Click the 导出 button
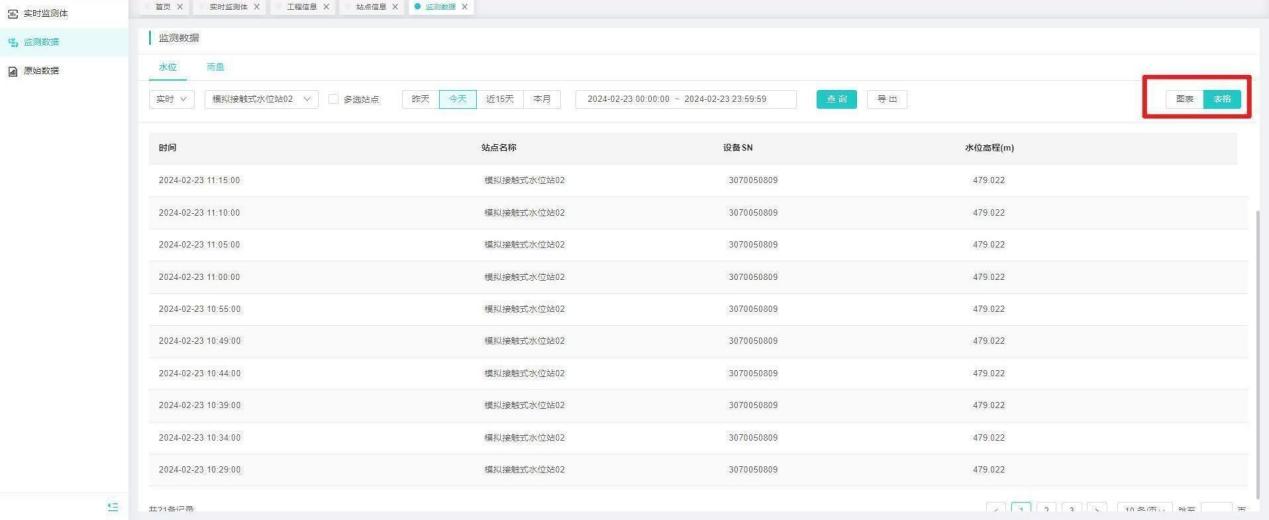Image resolution: width=1269 pixels, height=520 pixels. (x=886, y=100)
